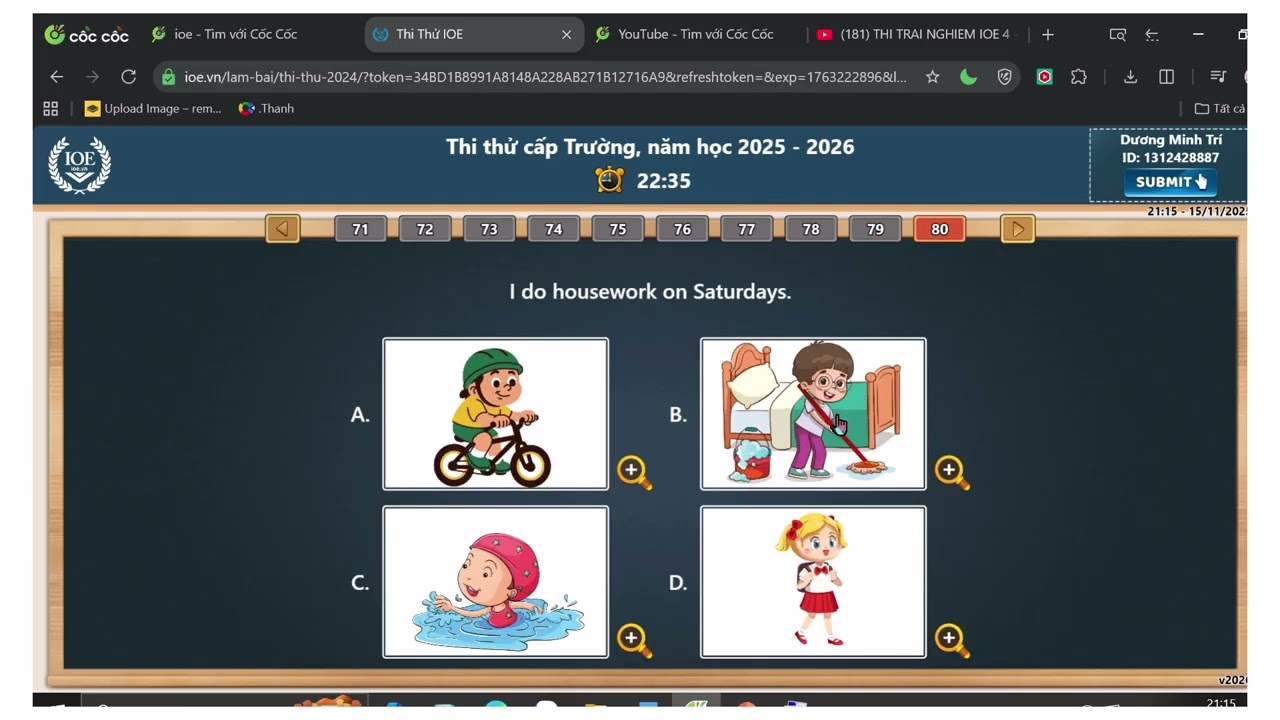
Task: Open the 'Tất cả' bookmarks folder
Action: tap(1219, 109)
